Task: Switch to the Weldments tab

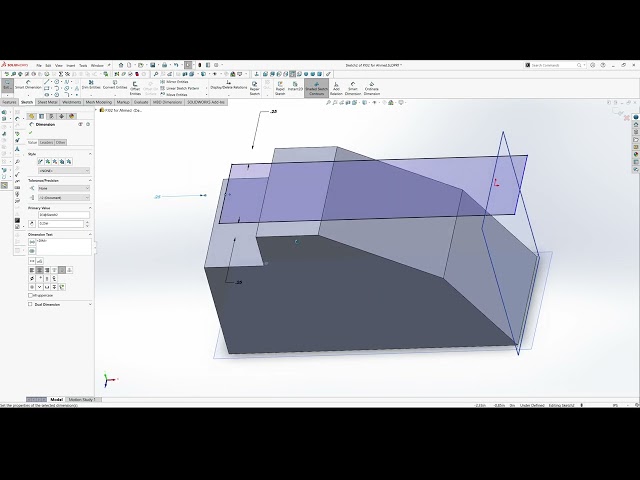Action: tap(71, 102)
